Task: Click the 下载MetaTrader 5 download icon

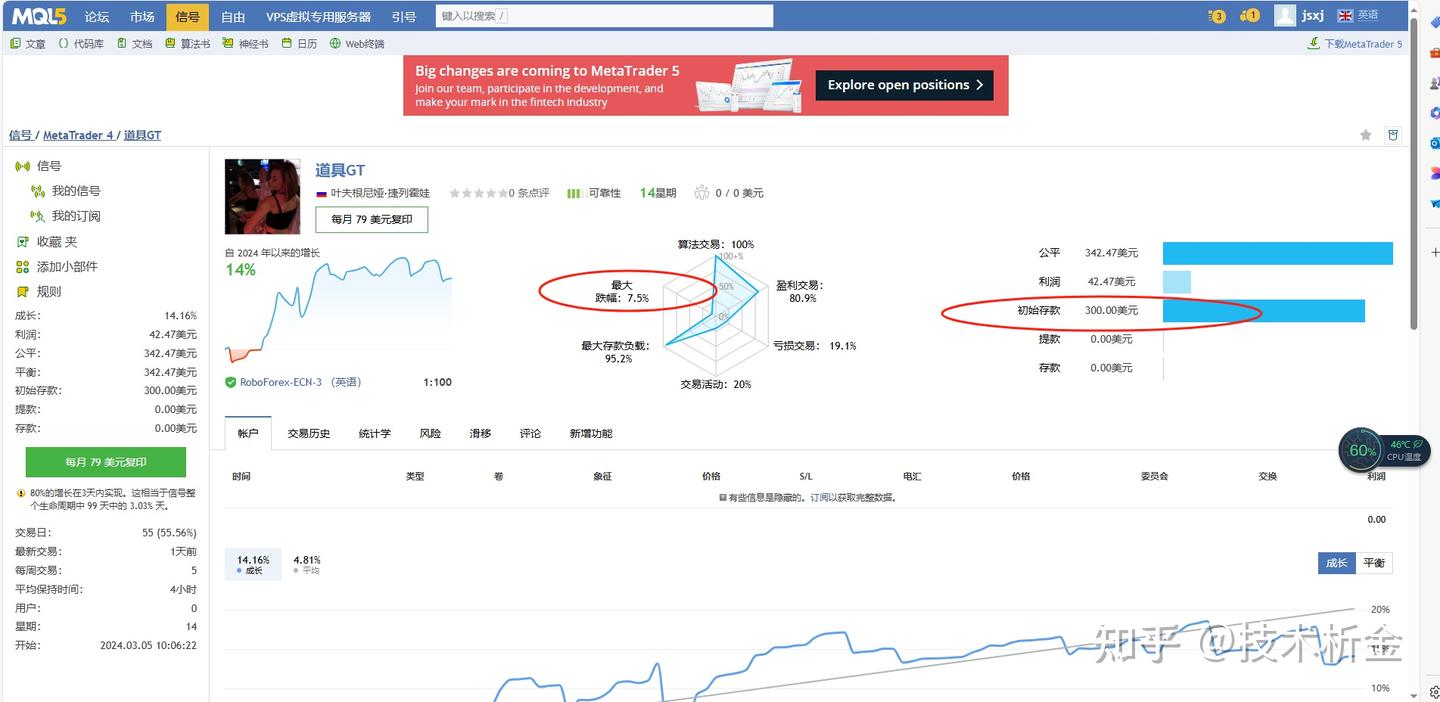Action: 1314,44
